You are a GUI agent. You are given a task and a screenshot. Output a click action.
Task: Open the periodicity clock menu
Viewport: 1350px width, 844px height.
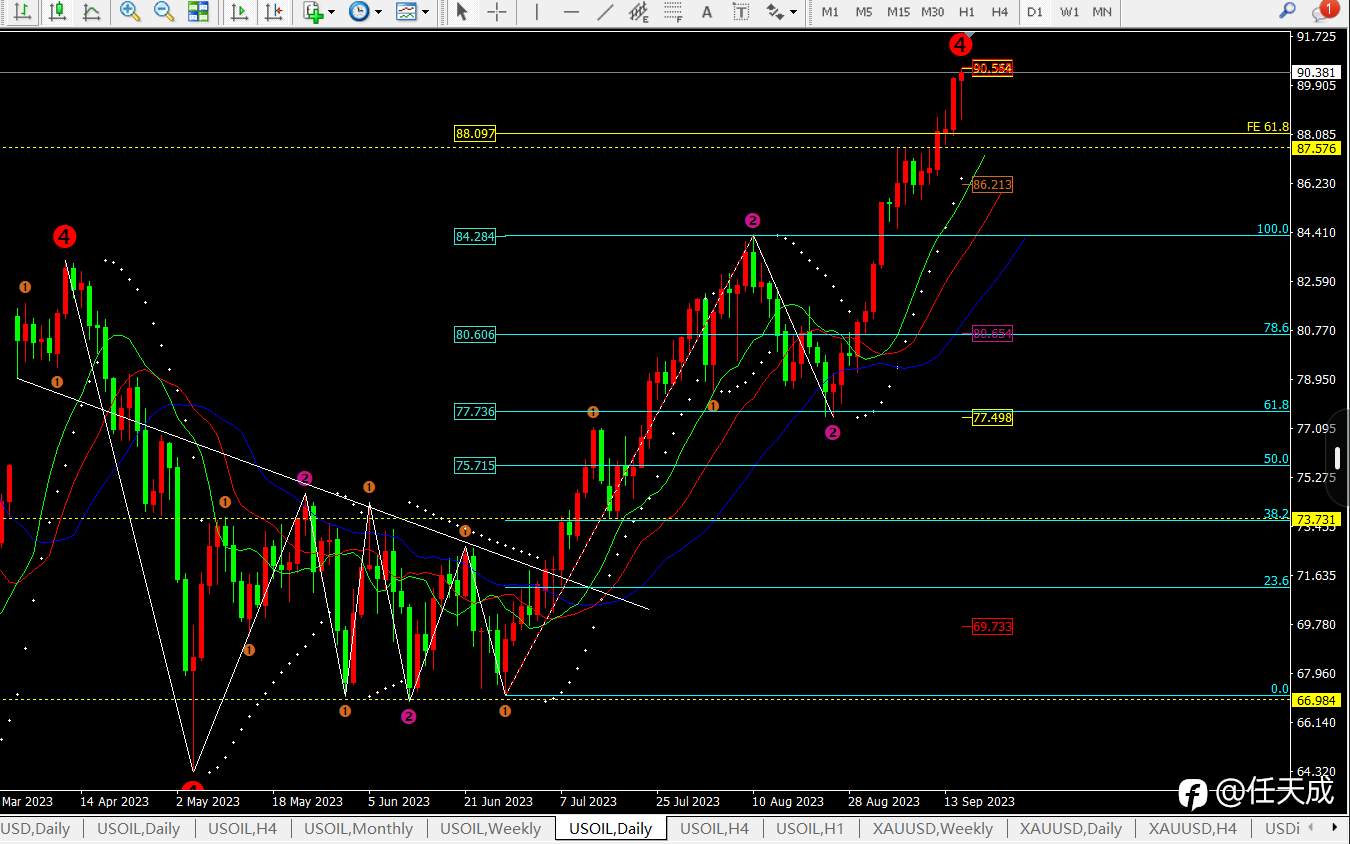[358, 12]
